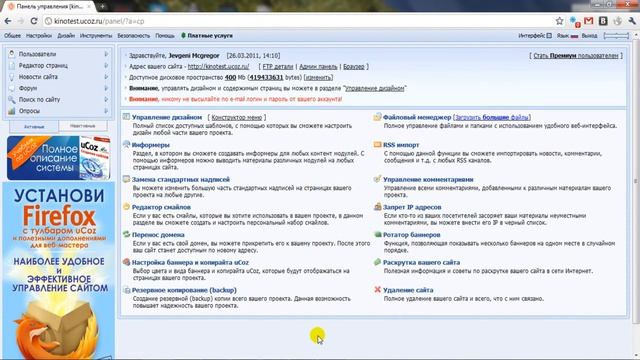
Task: Expand the Пользователи submenu arrow
Action: pos(106,54)
